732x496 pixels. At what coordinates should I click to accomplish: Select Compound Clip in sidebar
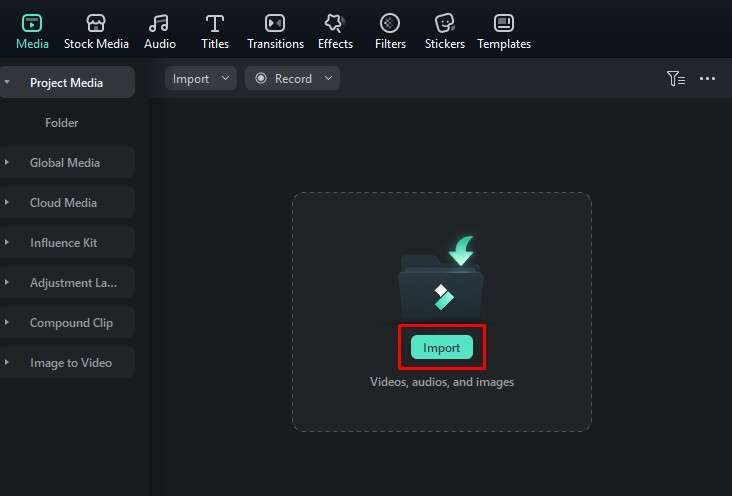click(67, 322)
